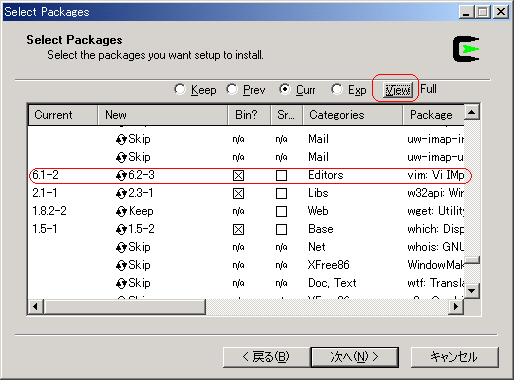514x380 pixels.
Task: Click current version 1.8.2-2 cell
Action: pos(49,211)
